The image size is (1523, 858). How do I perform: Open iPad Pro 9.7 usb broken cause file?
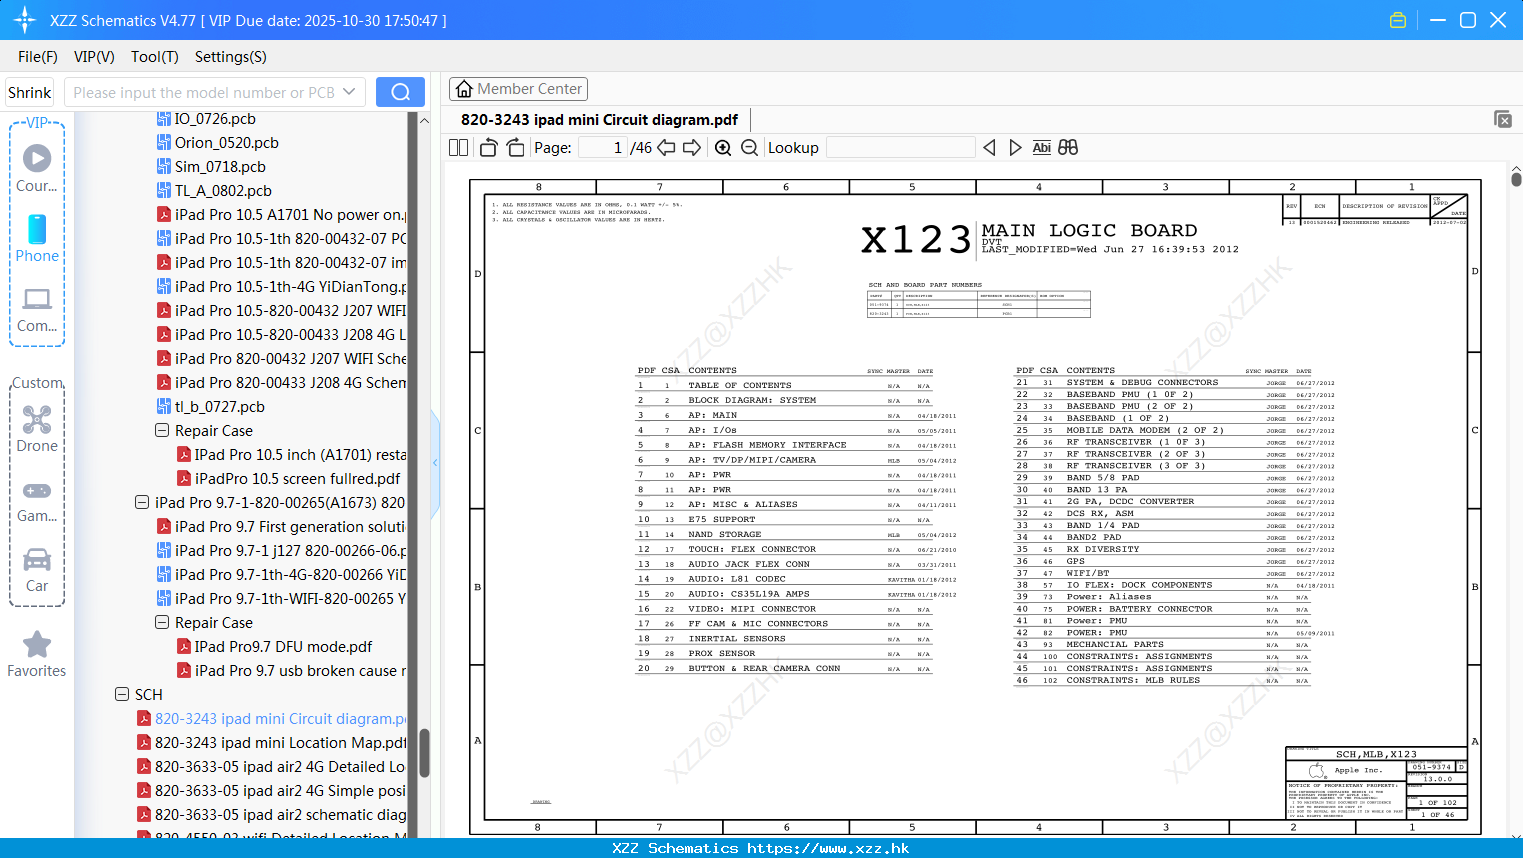click(292, 671)
